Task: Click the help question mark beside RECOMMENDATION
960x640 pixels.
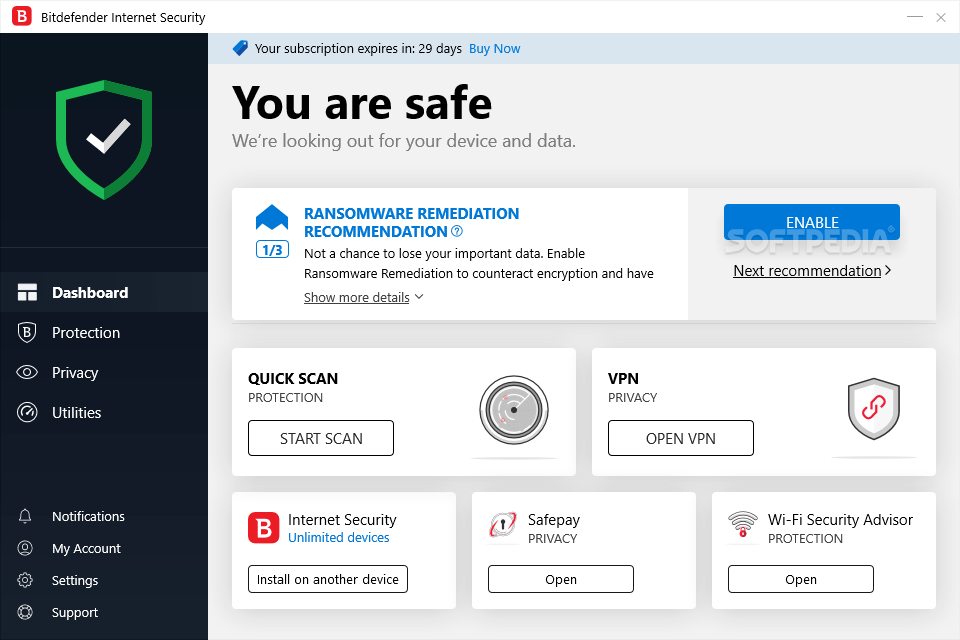Action: tap(457, 232)
